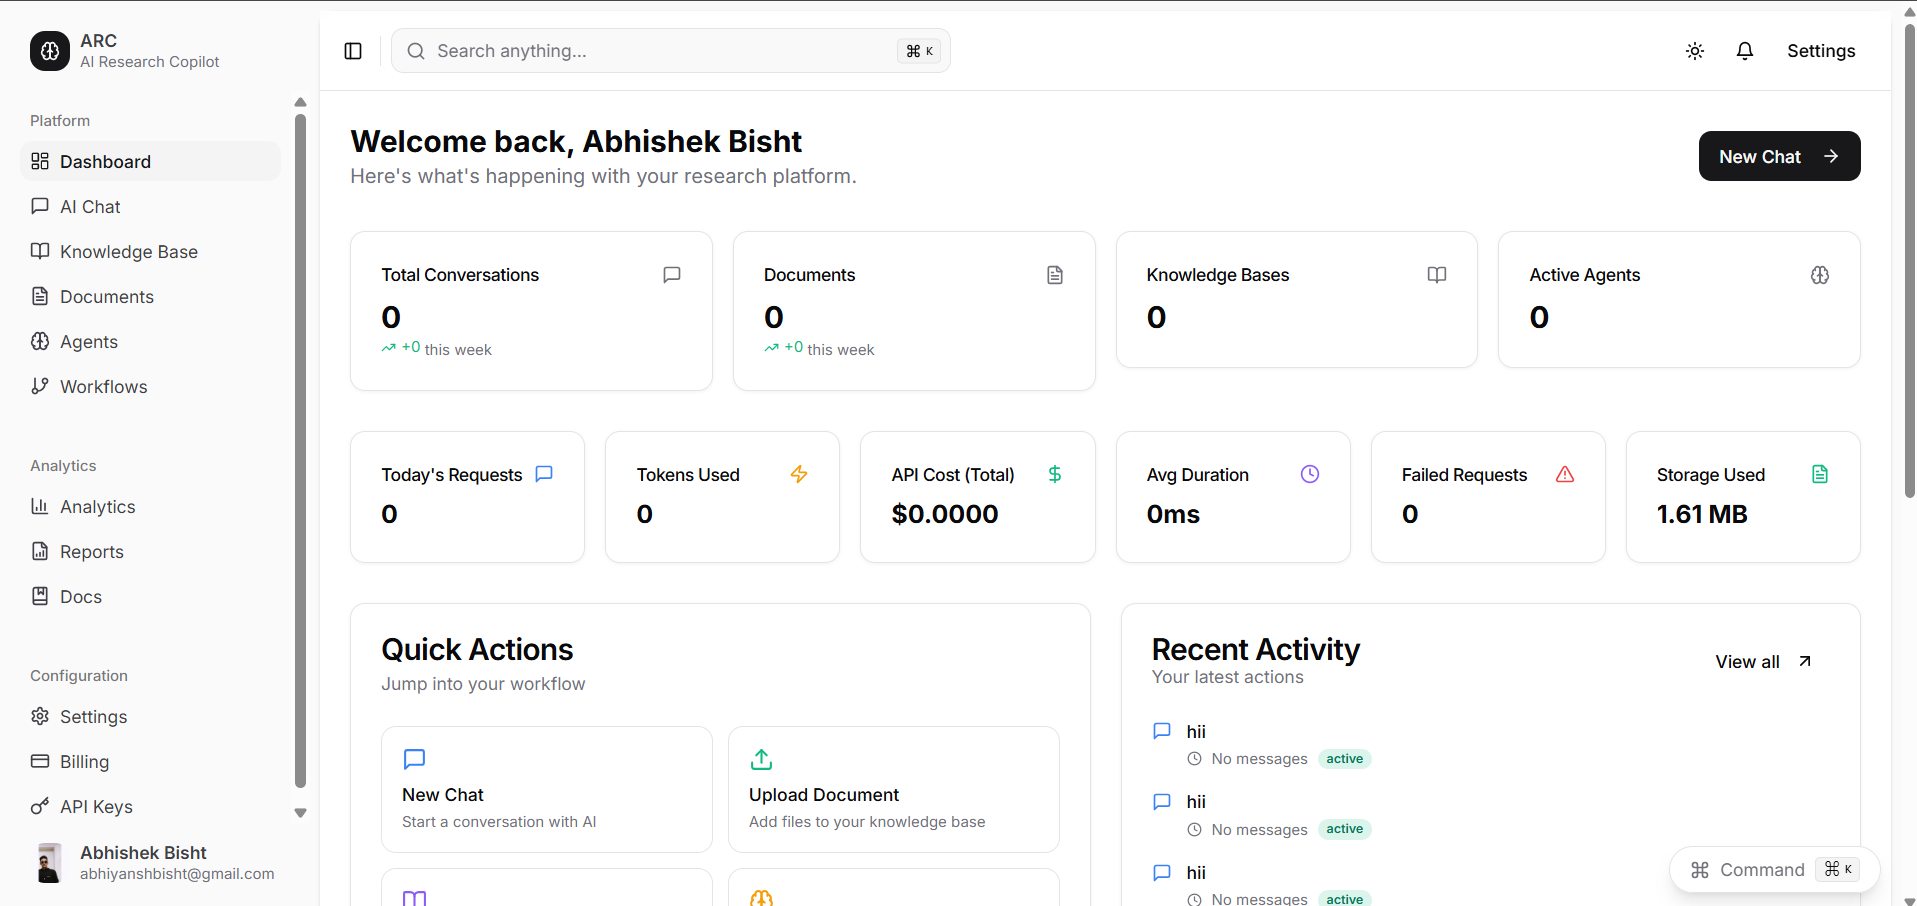This screenshot has width=1917, height=906.
Task: Click the Settings gear icon in sidebar
Action: 40,716
